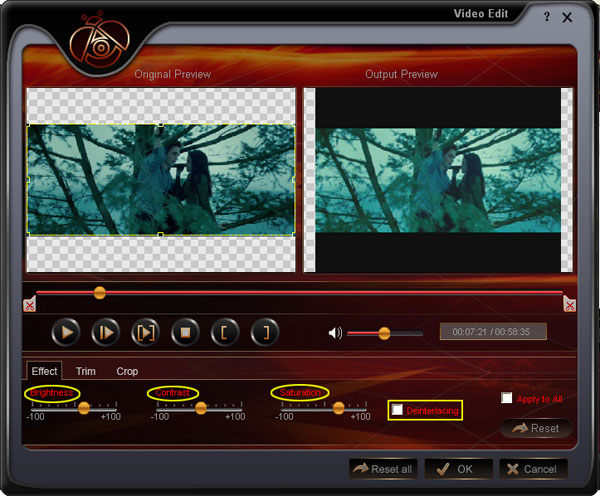Click the next frame step button
The height and width of the screenshot is (496, 600).
coord(105,332)
